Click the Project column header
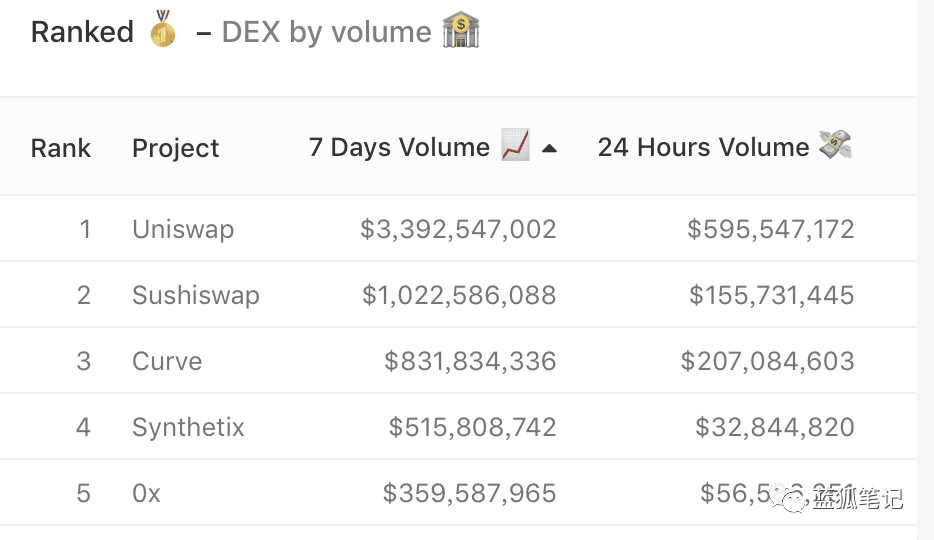Image resolution: width=934 pixels, height=540 pixels. (176, 148)
